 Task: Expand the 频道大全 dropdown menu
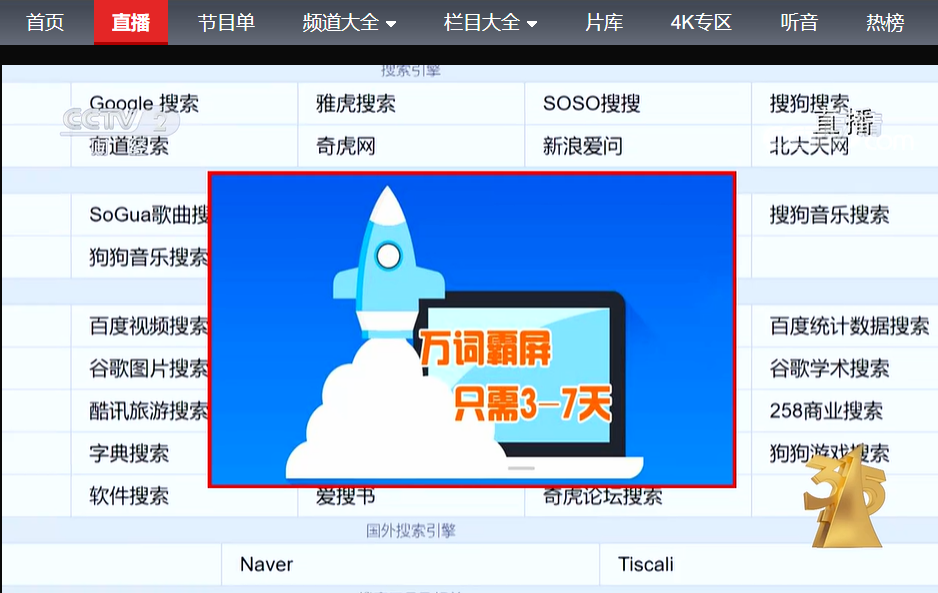[349, 23]
